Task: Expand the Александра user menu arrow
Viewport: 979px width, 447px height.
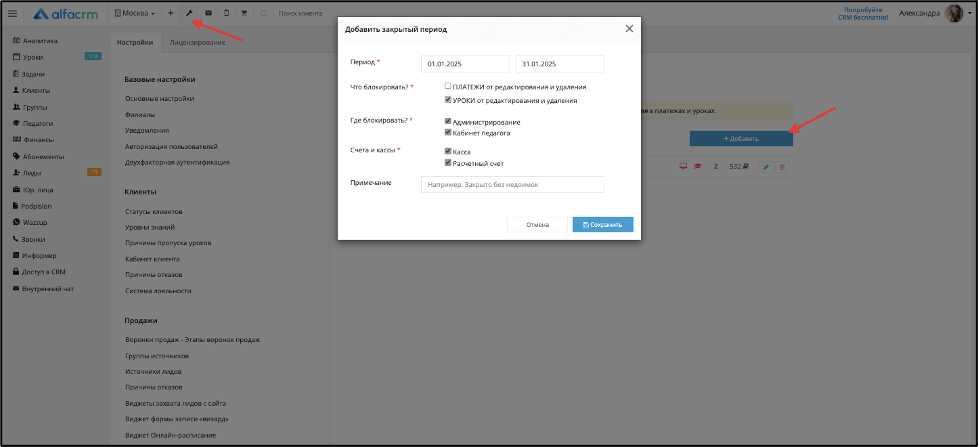Action: (971, 13)
